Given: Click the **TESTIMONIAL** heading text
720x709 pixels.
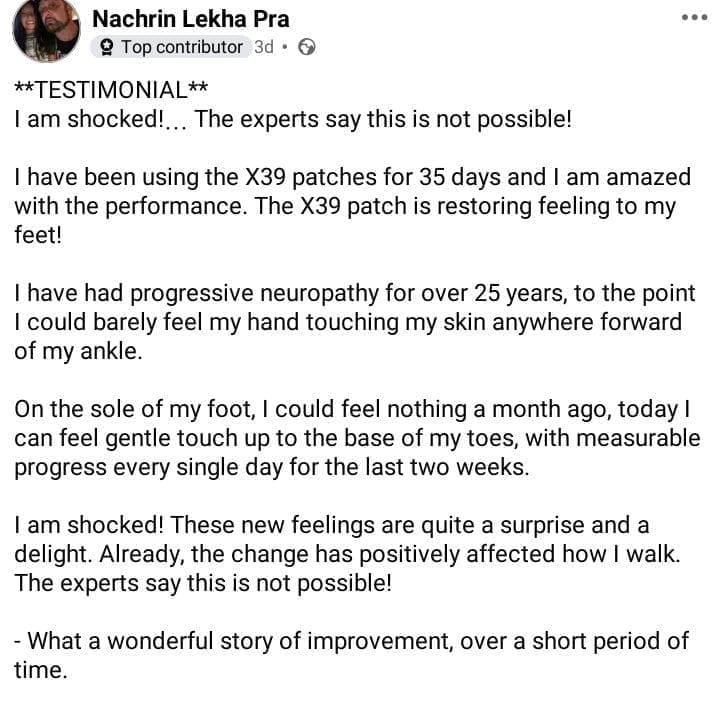Looking at the screenshot, I should 112,90.
